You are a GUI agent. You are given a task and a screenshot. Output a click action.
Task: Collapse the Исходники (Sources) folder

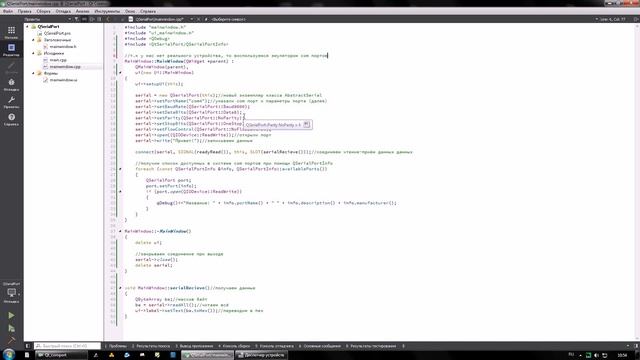click(x=33, y=53)
